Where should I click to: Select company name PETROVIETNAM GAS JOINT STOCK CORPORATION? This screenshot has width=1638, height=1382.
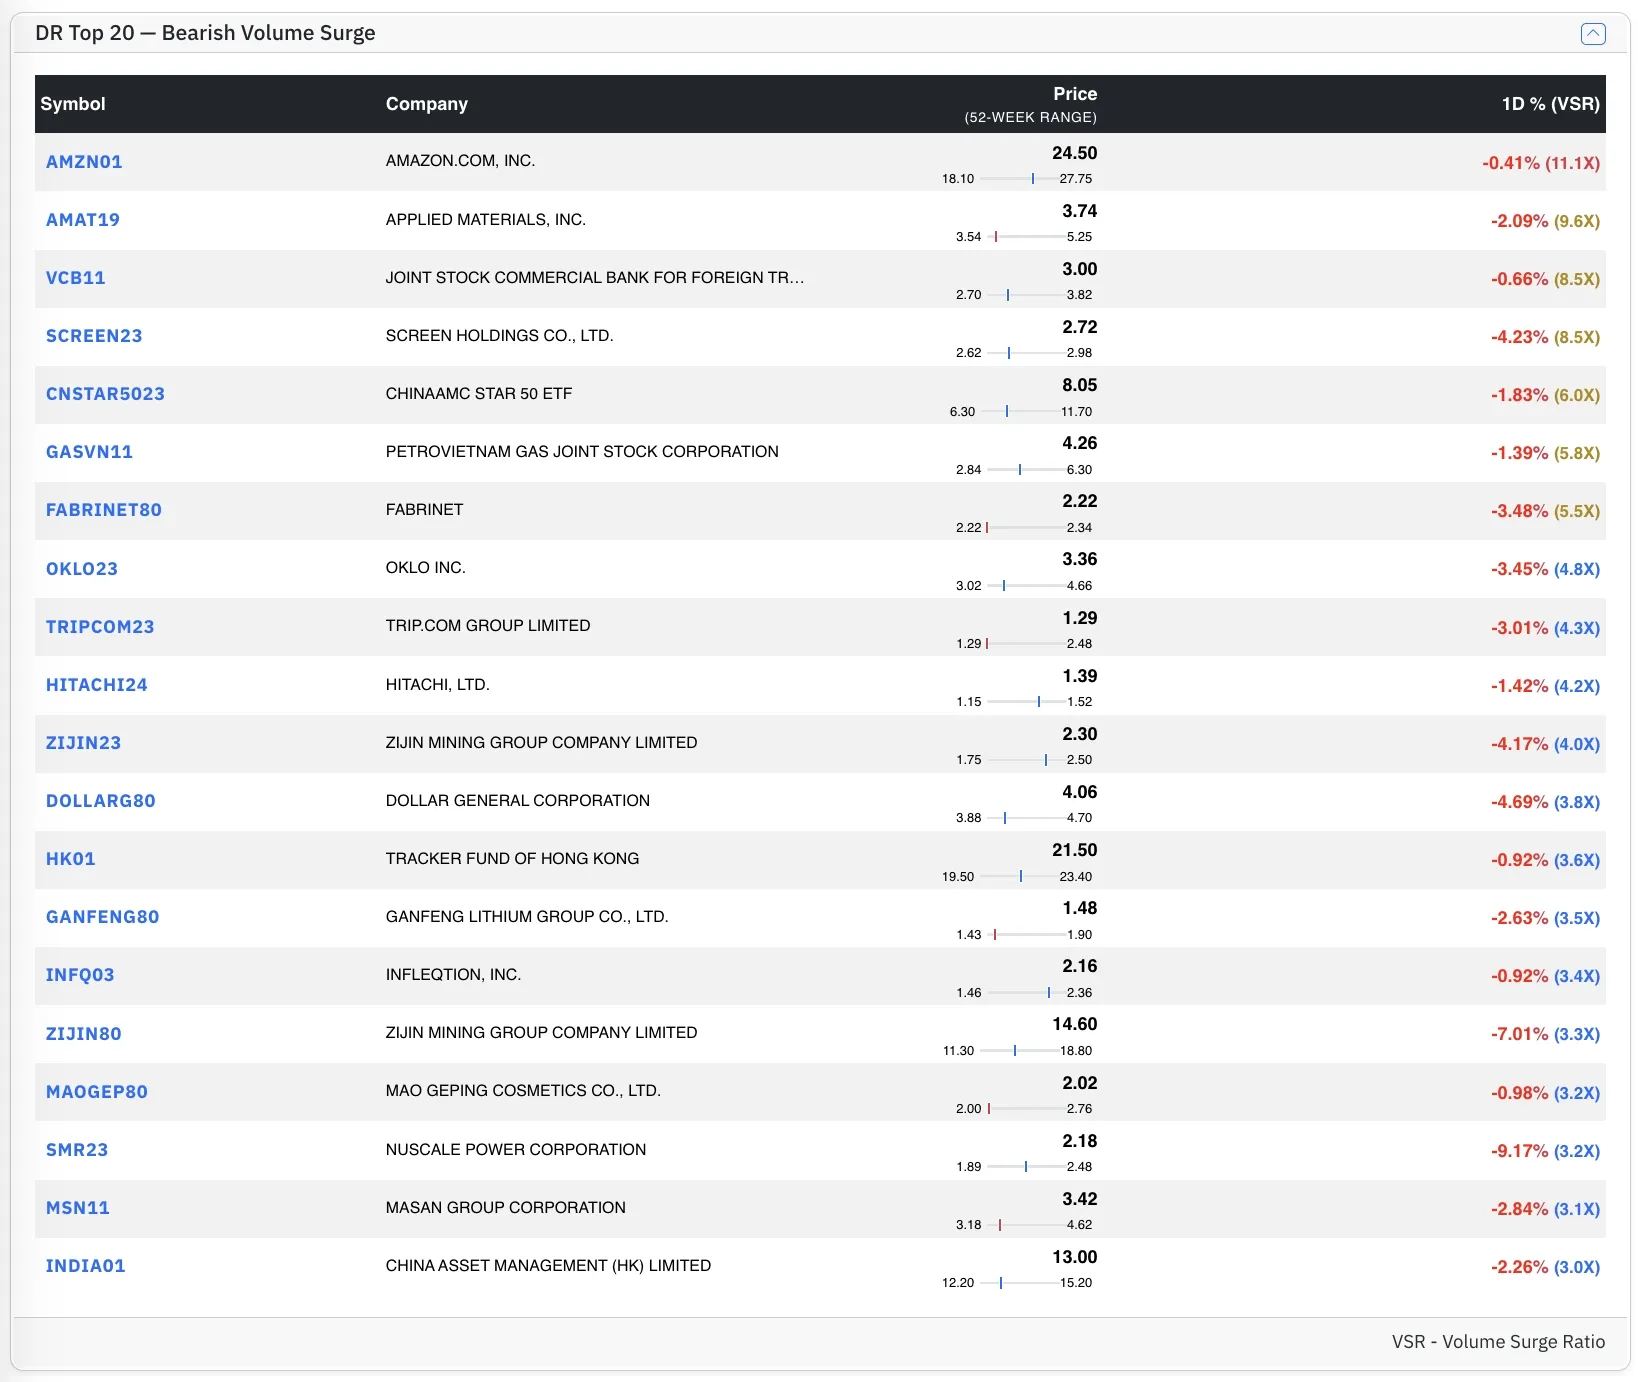(x=582, y=452)
